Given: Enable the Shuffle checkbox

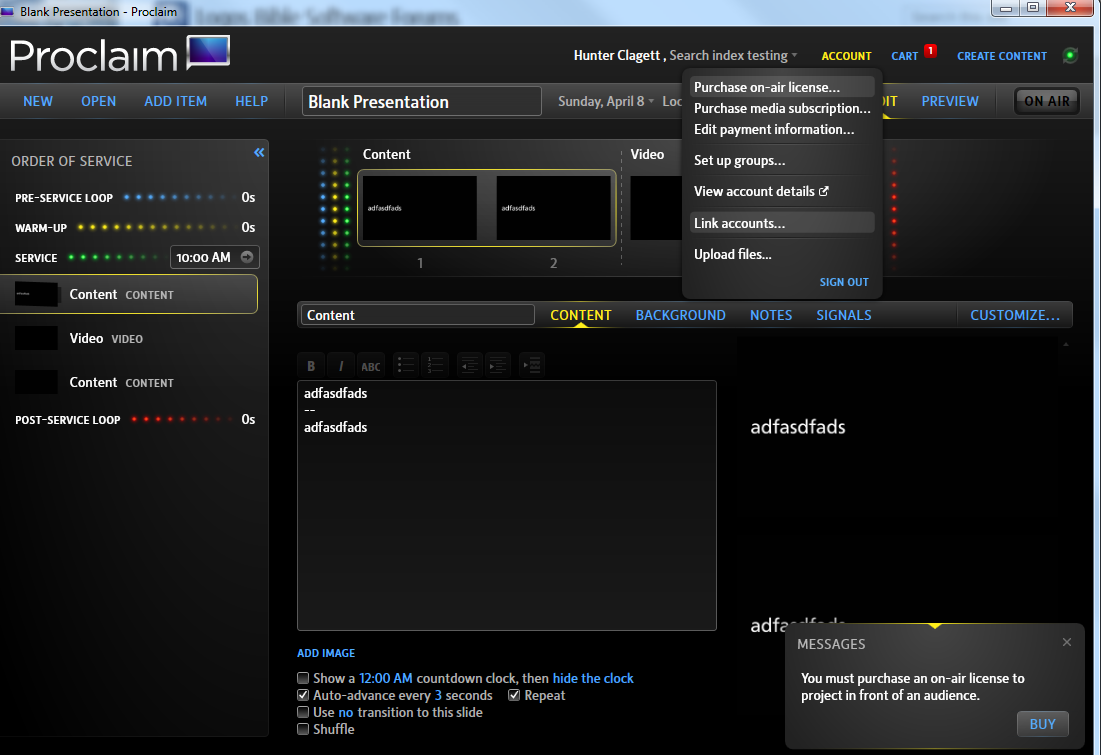Looking at the screenshot, I should click(x=303, y=728).
